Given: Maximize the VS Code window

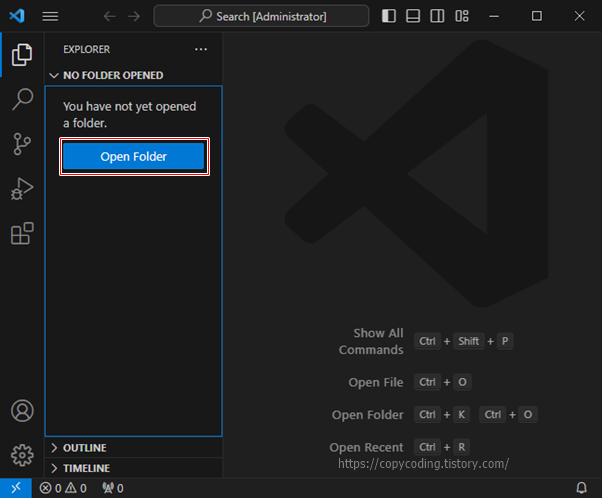Looking at the screenshot, I should (x=537, y=16).
